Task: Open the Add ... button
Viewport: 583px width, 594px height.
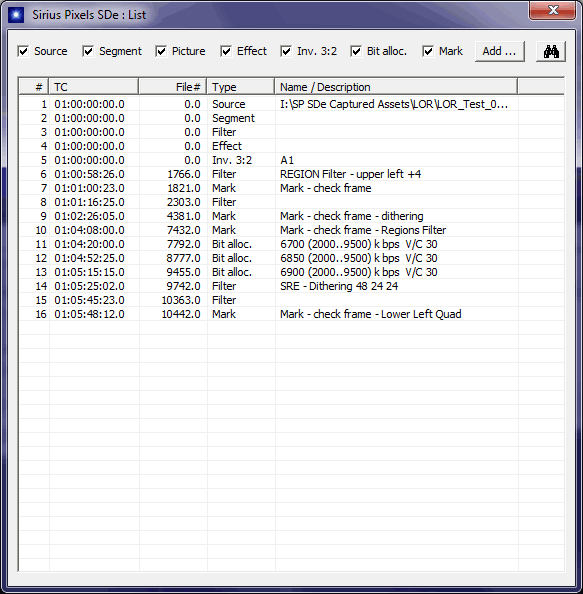Action: tap(500, 51)
